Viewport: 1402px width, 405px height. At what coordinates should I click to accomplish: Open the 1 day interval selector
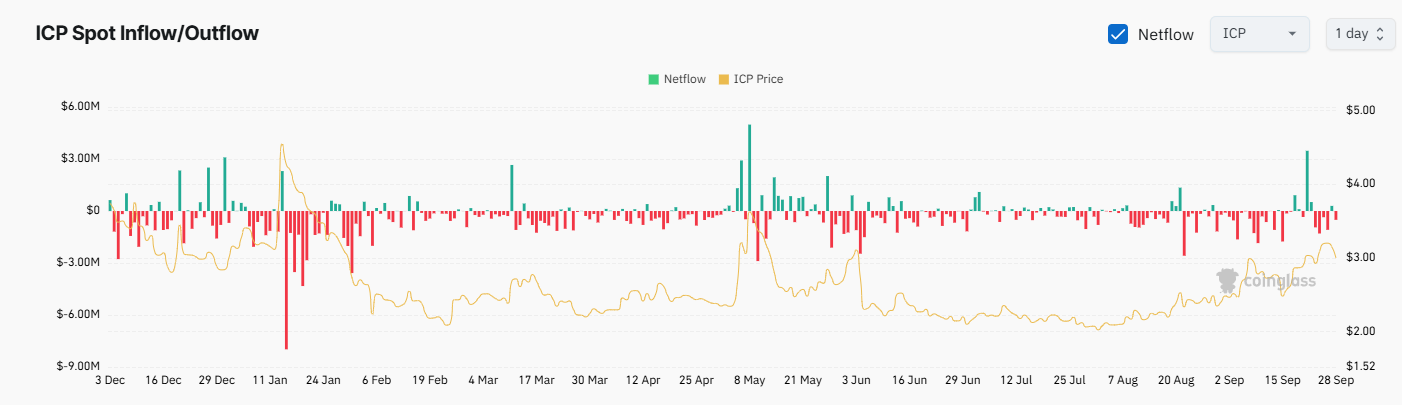pyautogui.click(x=1358, y=34)
